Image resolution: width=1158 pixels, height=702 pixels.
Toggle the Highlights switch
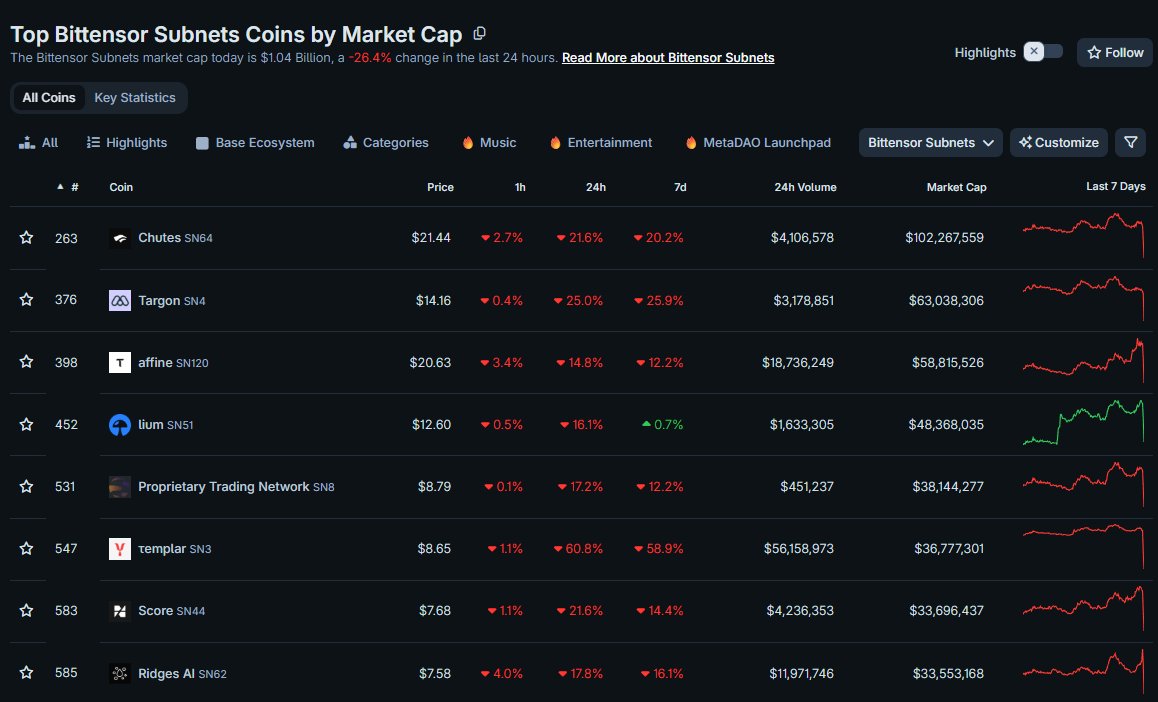click(x=1043, y=52)
